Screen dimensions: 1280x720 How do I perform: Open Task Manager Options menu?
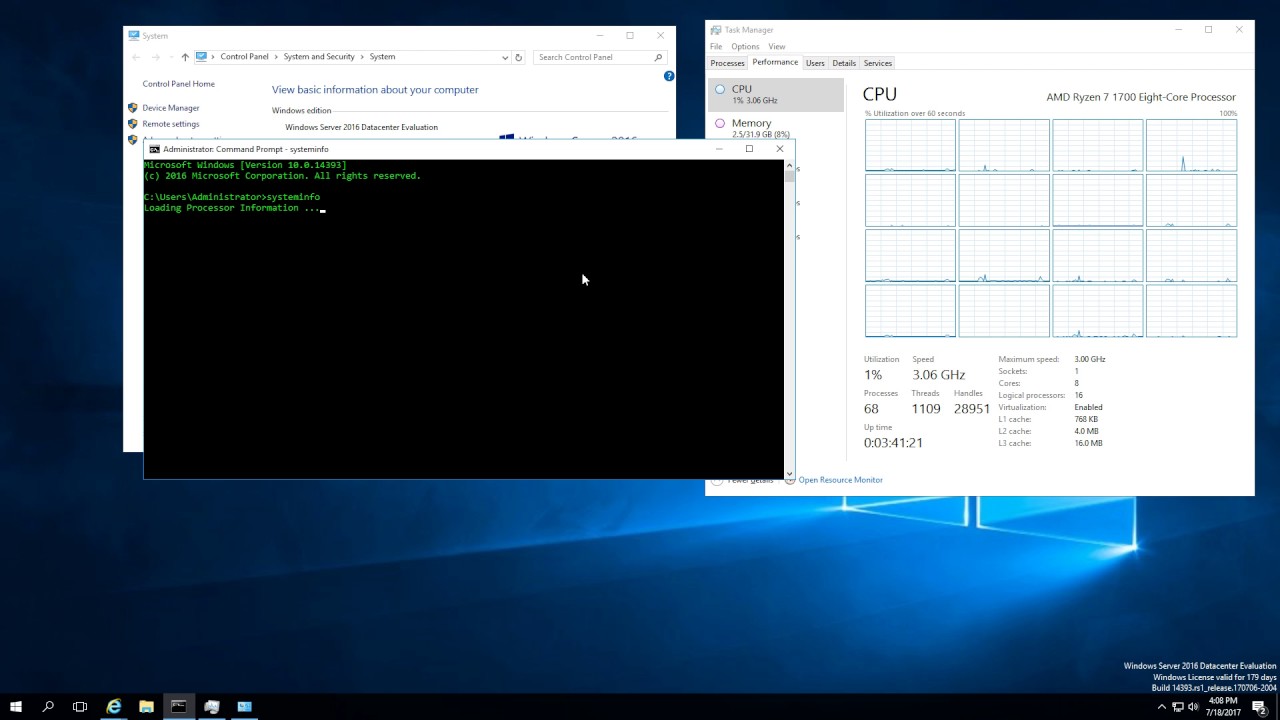745,47
